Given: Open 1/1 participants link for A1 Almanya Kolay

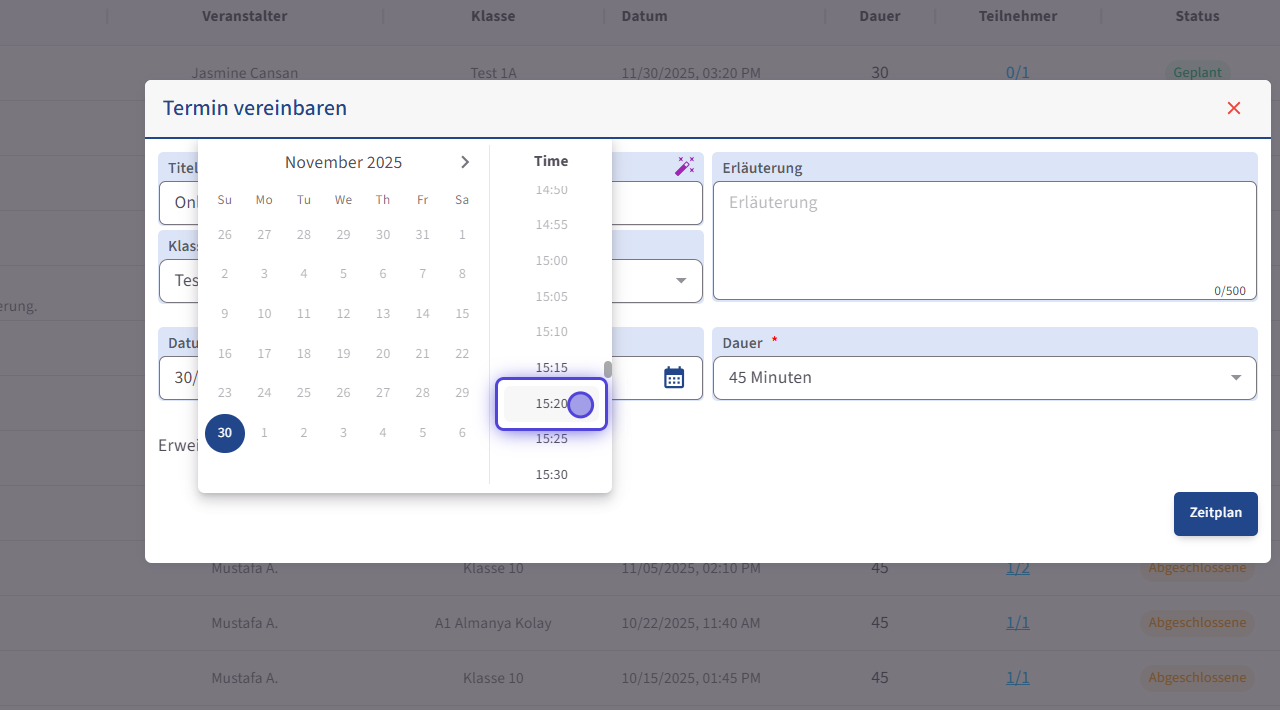Looking at the screenshot, I should point(1017,623).
